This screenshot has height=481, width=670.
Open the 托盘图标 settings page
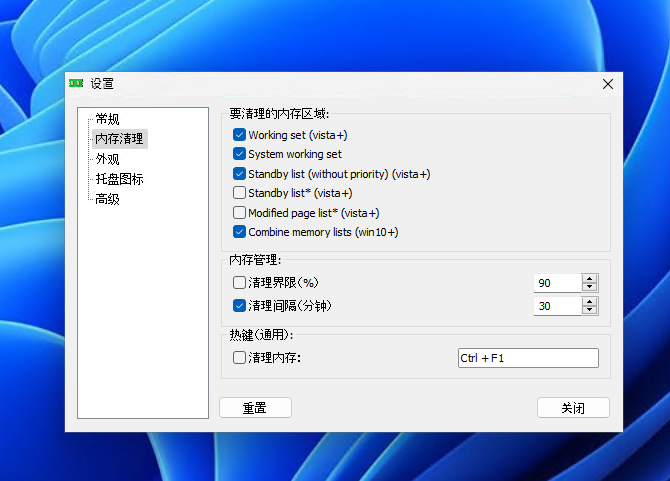pos(119,179)
